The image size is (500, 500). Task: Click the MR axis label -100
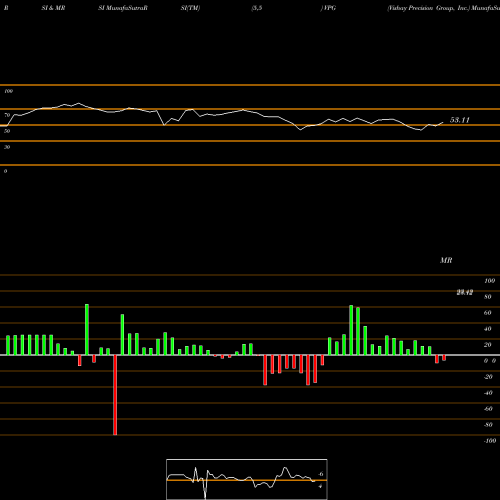pos(490,441)
